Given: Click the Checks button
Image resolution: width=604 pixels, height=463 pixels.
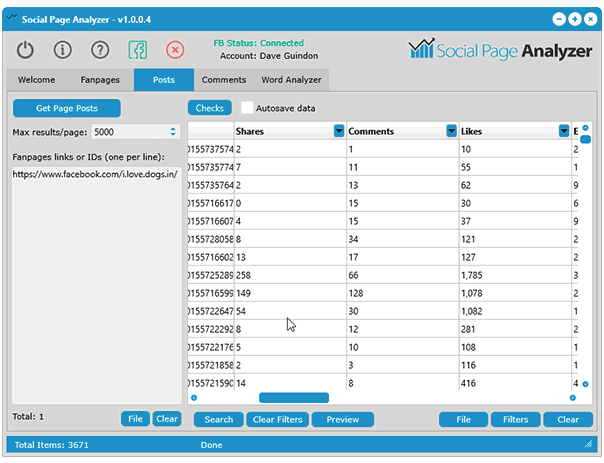Looking at the screenshot, I should tap(210, 108).
